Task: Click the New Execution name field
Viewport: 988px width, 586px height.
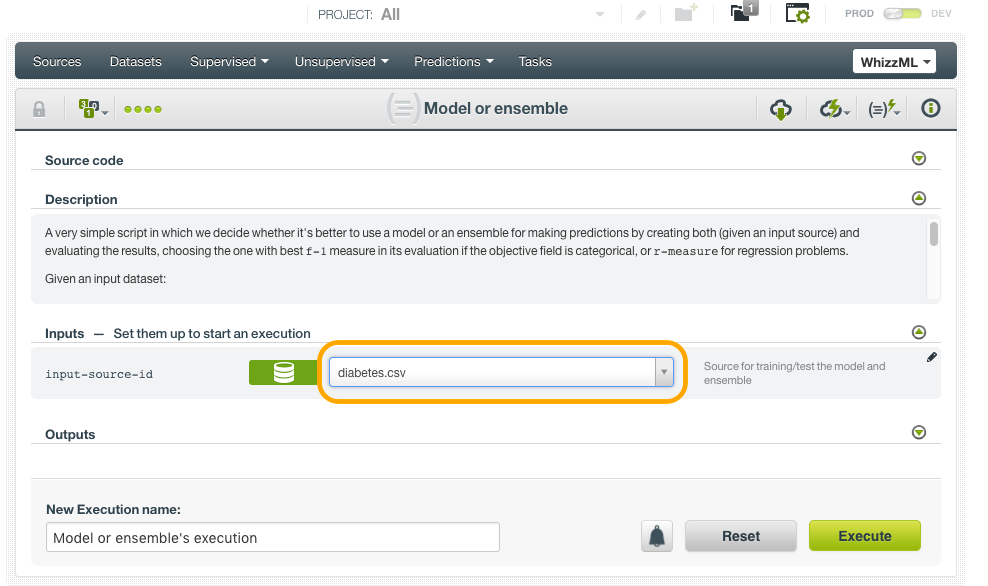Action: [273, 536]
